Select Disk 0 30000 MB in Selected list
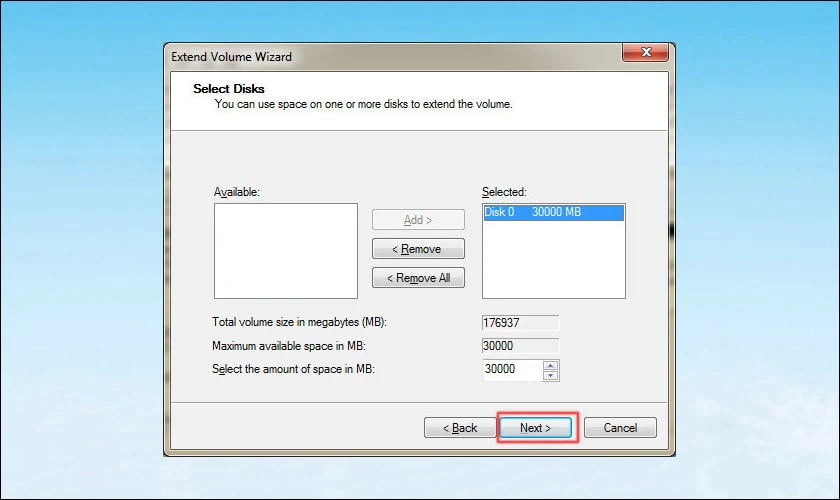The image size is (840, 500). 552,213
